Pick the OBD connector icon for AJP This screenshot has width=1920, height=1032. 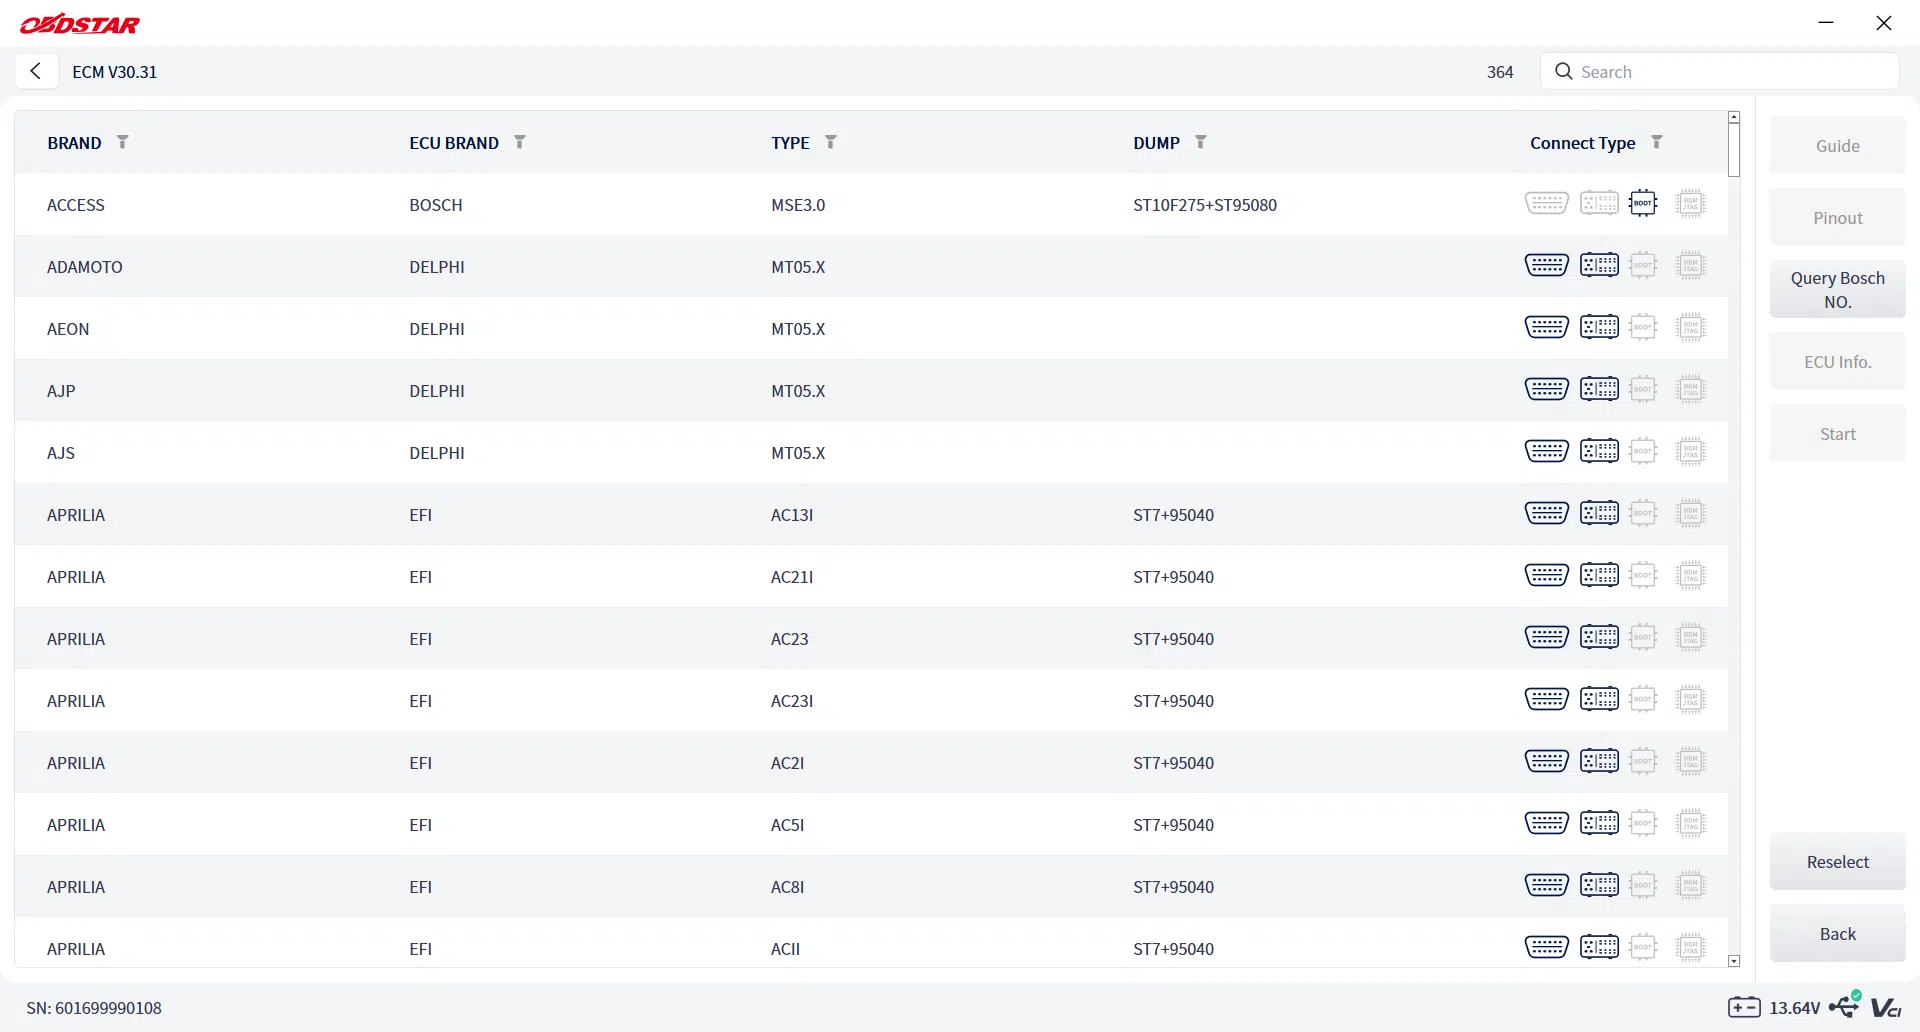pos(1546,389)
